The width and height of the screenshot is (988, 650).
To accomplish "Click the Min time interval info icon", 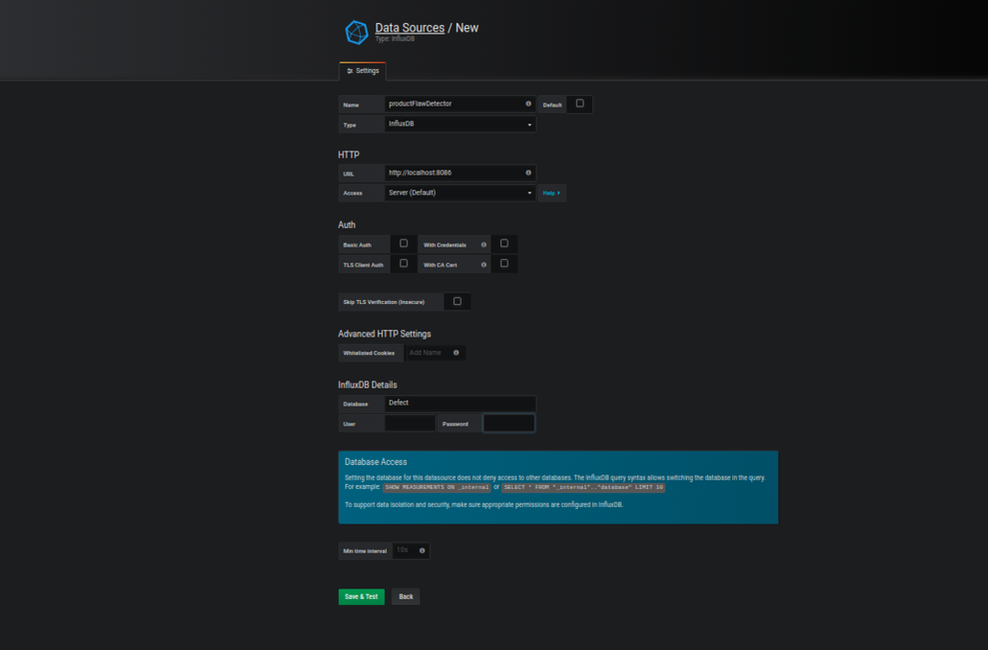I will [x=422, y=550].
